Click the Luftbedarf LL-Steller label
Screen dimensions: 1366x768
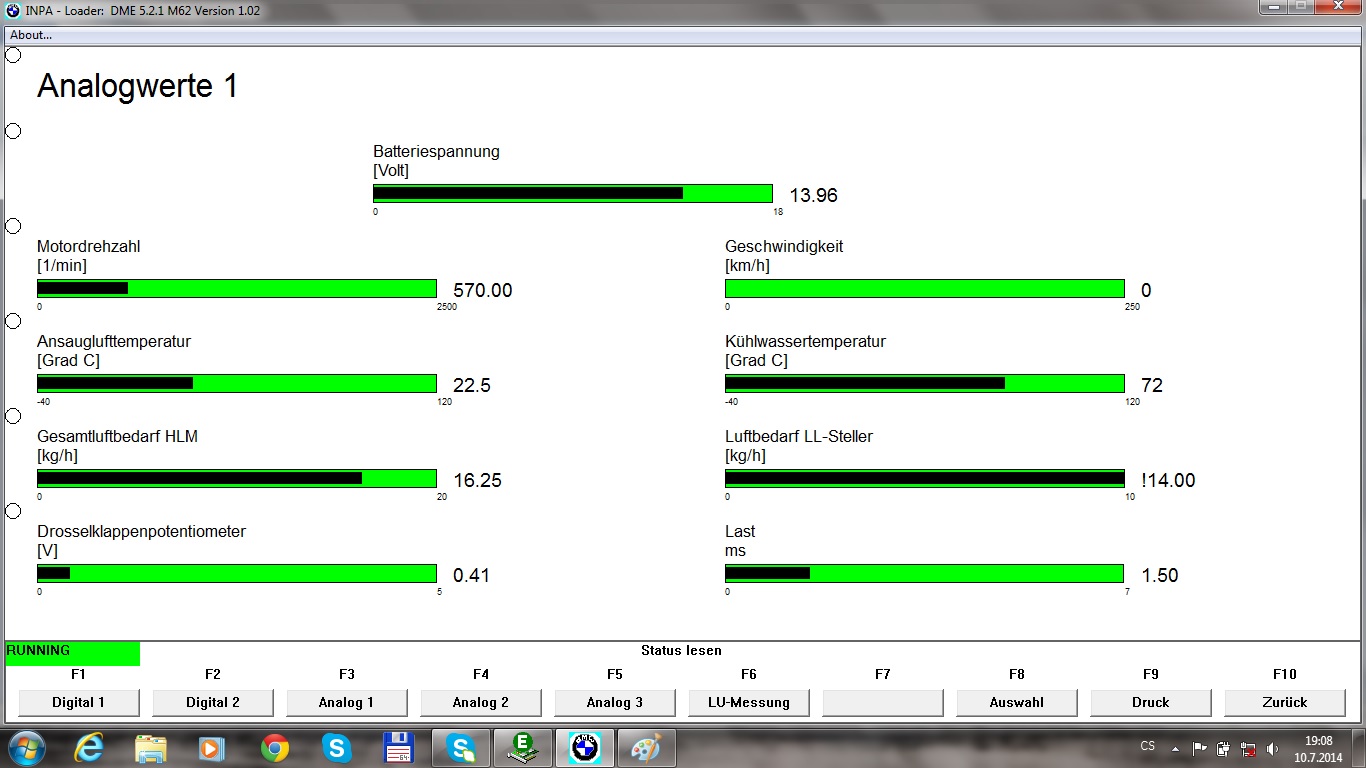799,437
